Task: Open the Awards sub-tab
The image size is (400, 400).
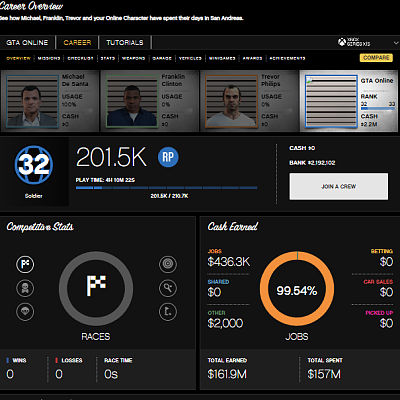Action: click(x=252, y=58)
